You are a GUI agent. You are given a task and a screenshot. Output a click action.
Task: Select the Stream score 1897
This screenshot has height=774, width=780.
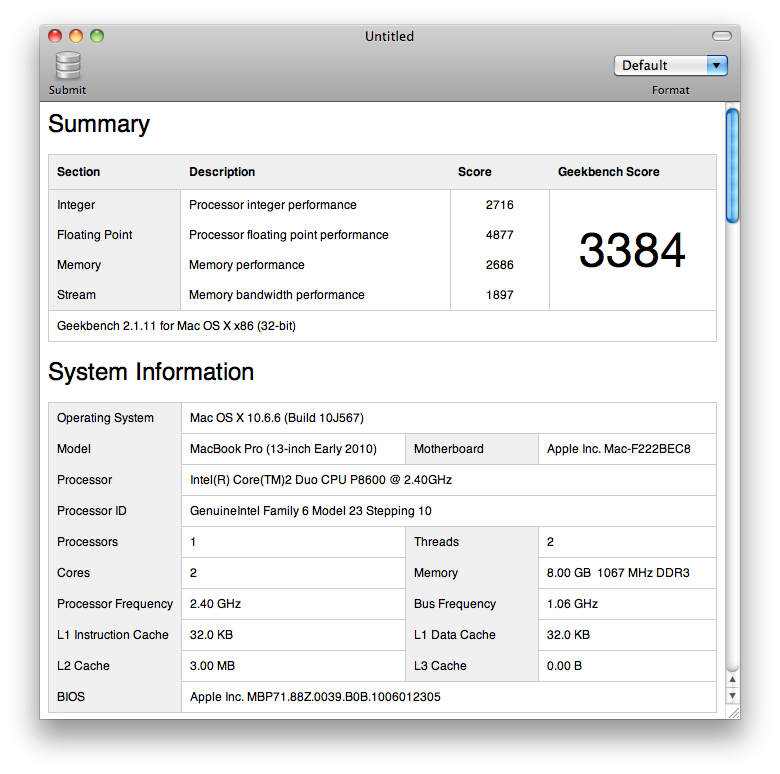coord(499,294)
